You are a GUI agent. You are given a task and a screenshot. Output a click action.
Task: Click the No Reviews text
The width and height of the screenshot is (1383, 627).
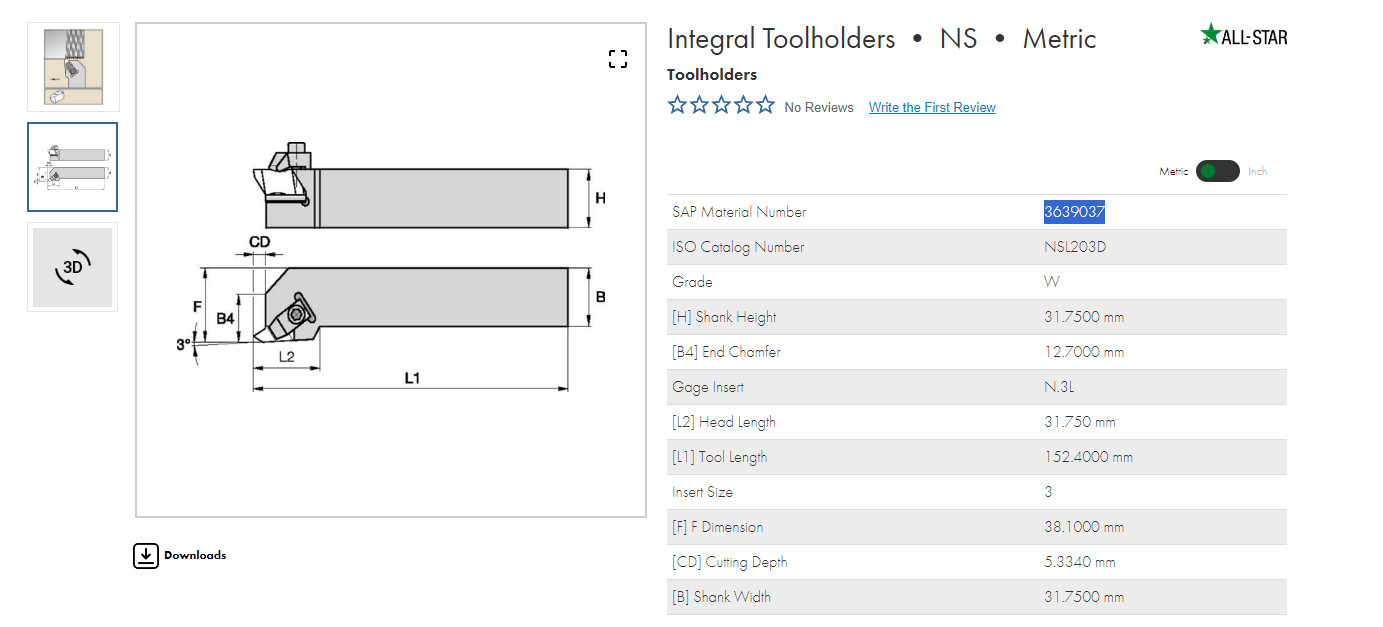(x=819, y=108)
